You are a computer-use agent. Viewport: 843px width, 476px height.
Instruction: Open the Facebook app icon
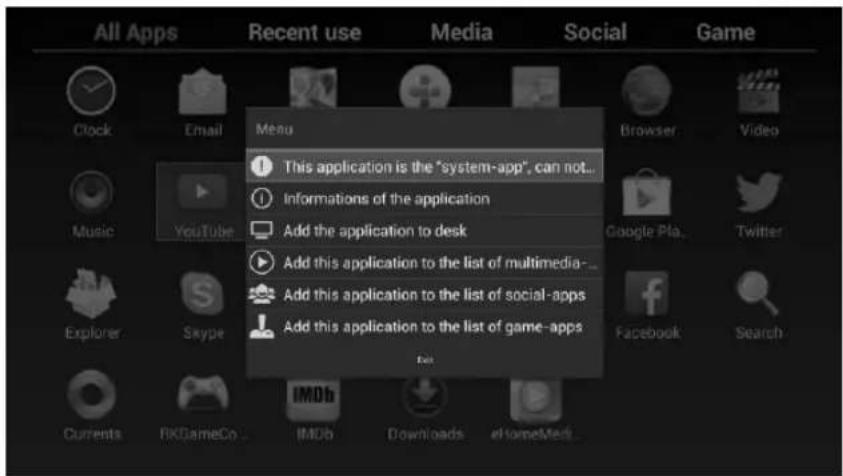click(x=647, y=294)
